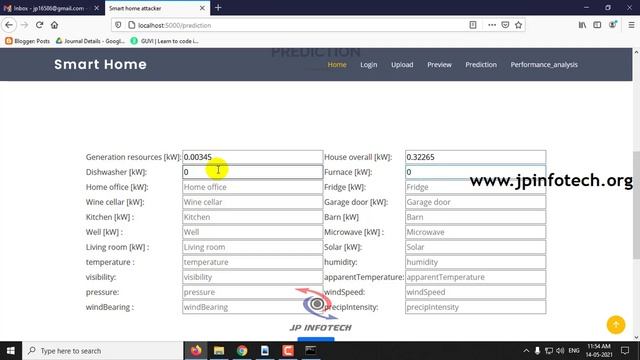This screenshot has width=640, height=360.
Task: Switch to the Gmail Inbox tab
Action: pos(49,8)
